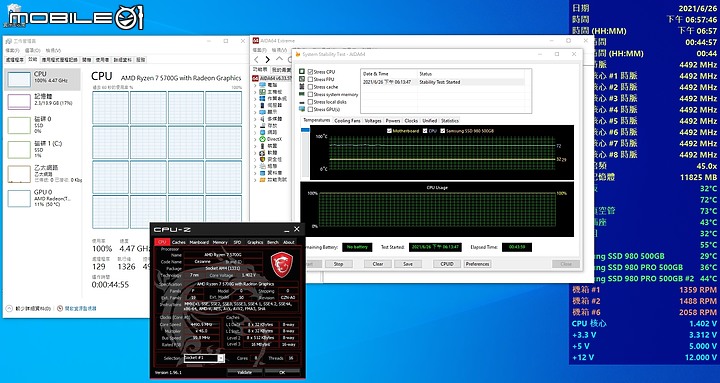Viewport: 720px width, 383px height.
Task: Go up one level with AIDA64 up arrow
Action: click(279, 59)
